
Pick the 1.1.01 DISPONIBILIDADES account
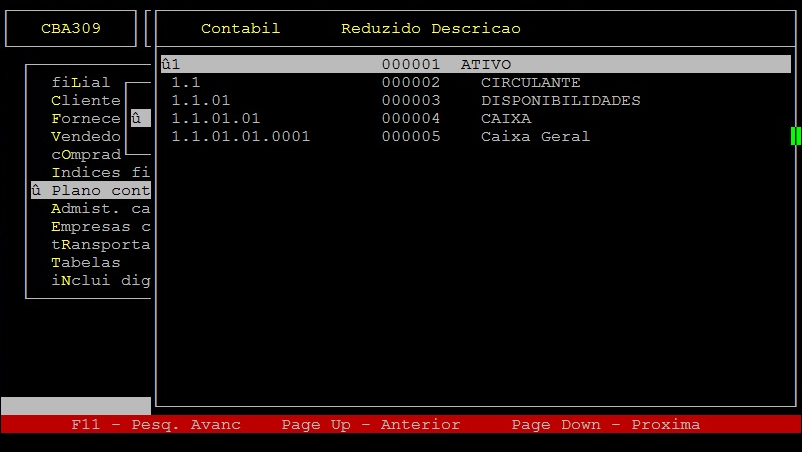pyautogui.click(x=475, y=100)
